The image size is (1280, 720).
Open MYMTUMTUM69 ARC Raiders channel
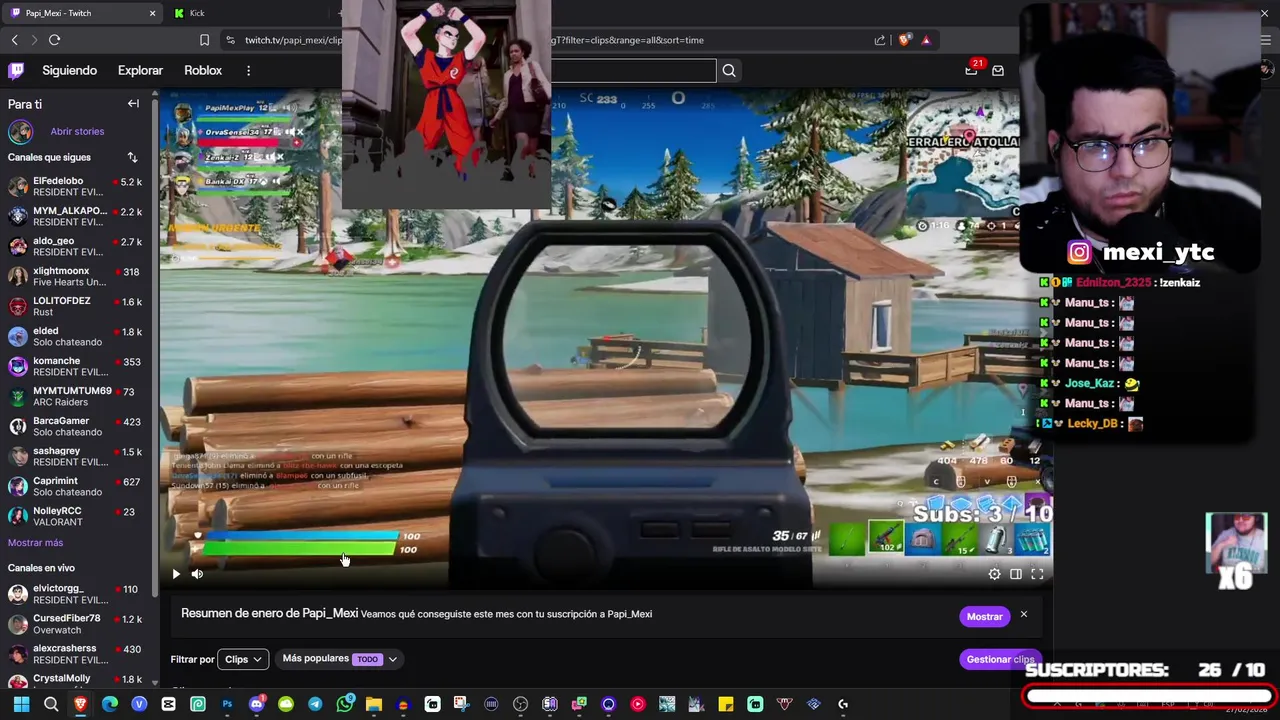[x=75, y=397]
